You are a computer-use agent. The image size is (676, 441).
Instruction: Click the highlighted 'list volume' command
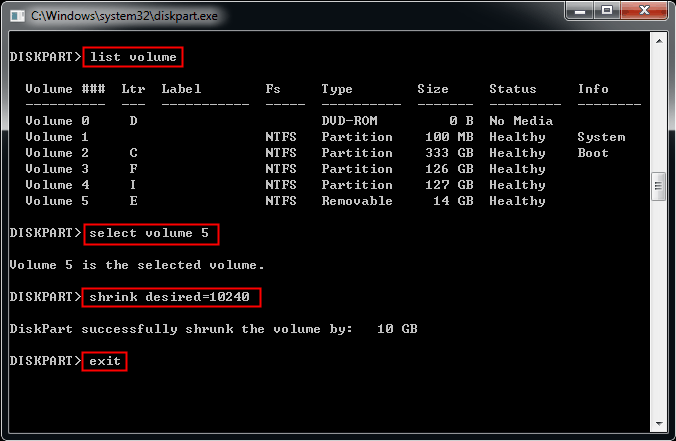133,57
